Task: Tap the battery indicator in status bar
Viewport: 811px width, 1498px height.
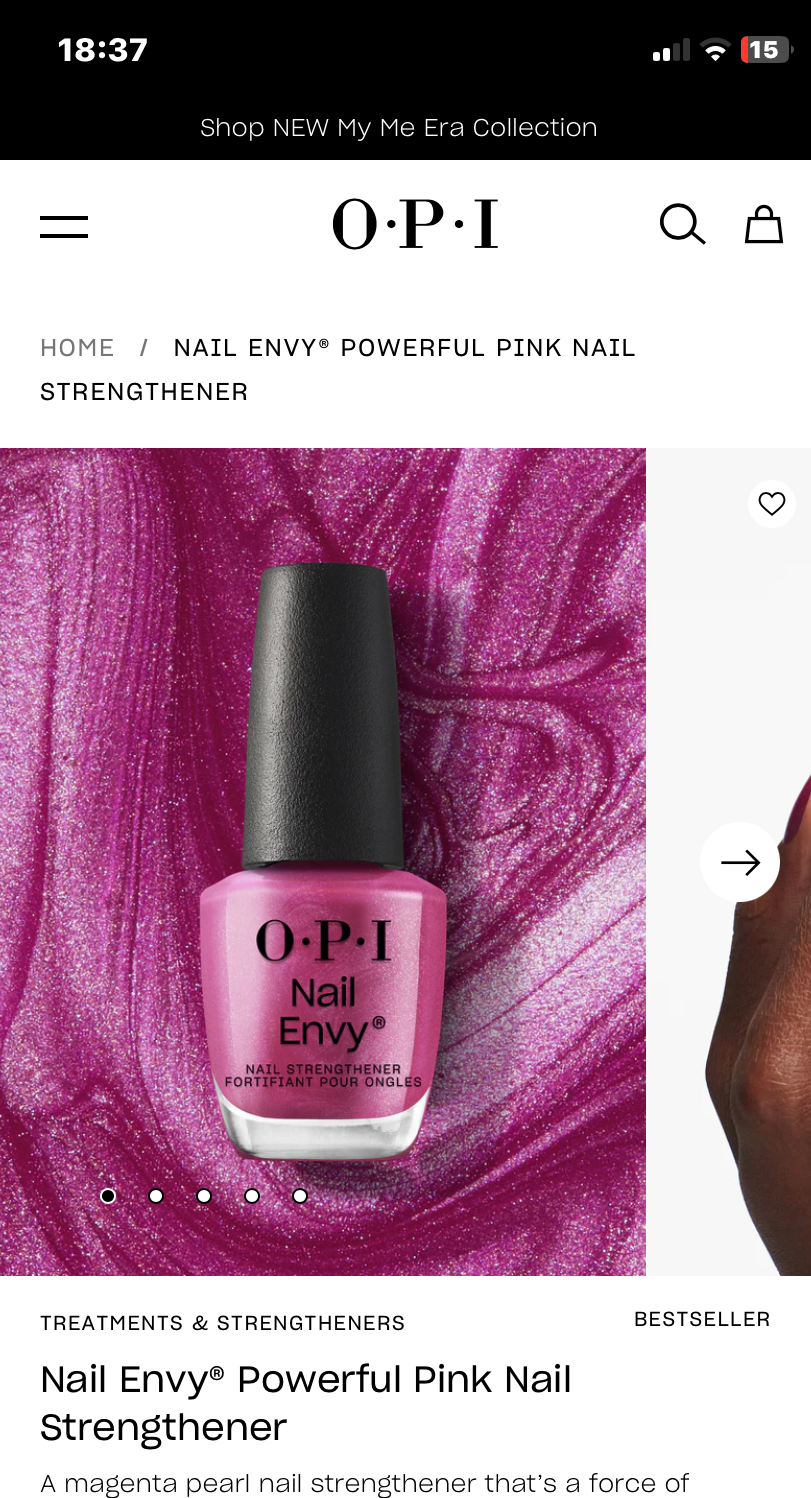Action: pos(766,50)
